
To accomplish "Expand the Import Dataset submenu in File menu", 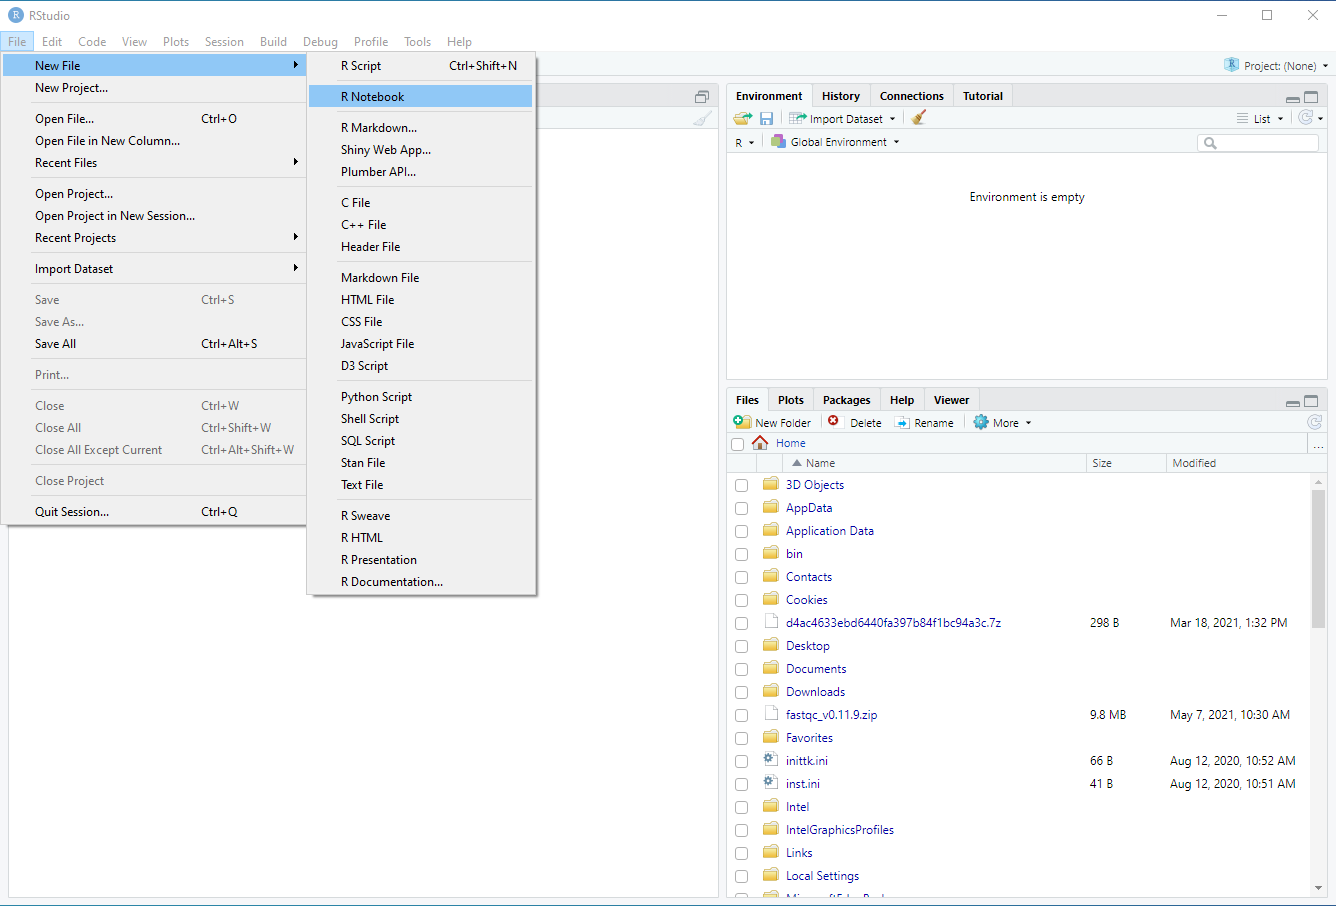I will [x=154, y=268].
